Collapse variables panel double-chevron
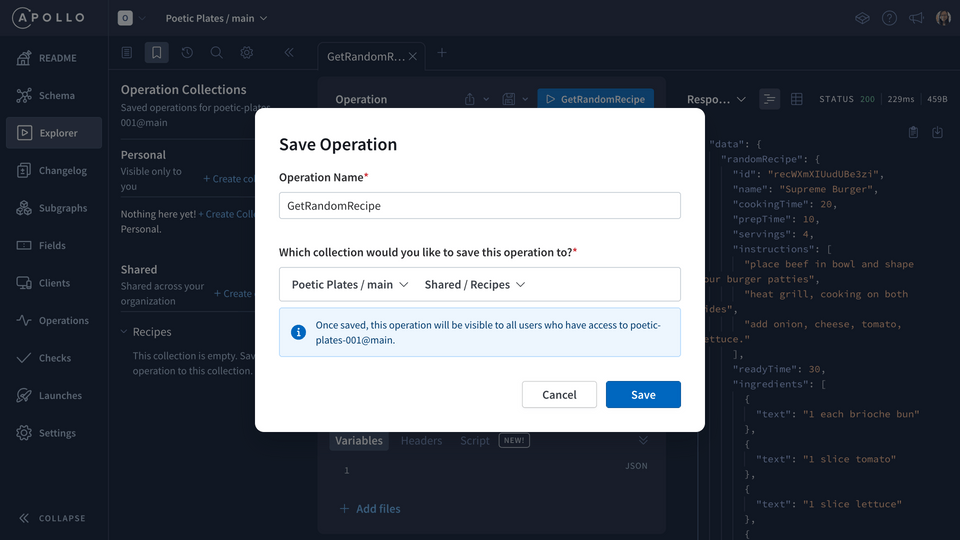The image size is (960, 540). tap(643, 440)
